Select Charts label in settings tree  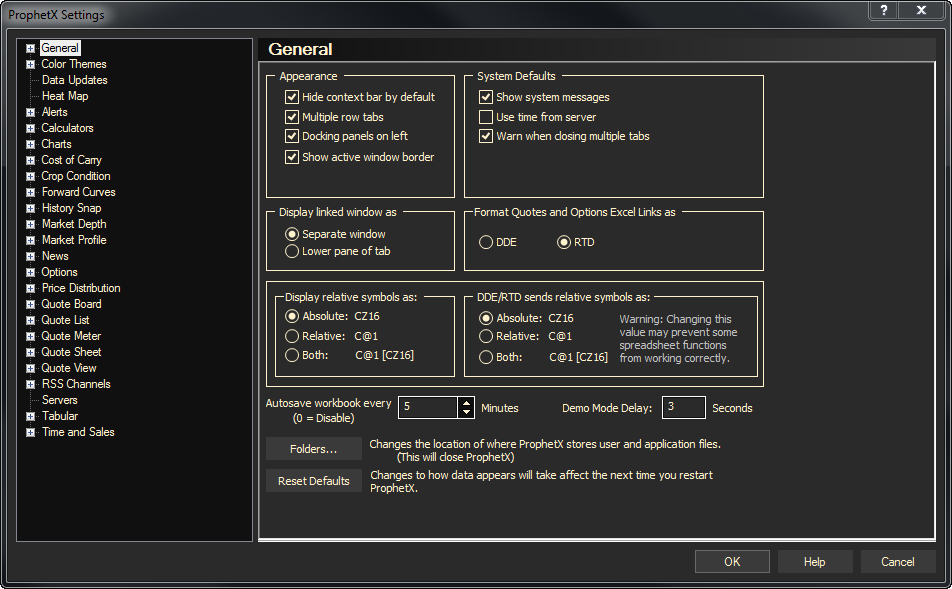[56, 144]
